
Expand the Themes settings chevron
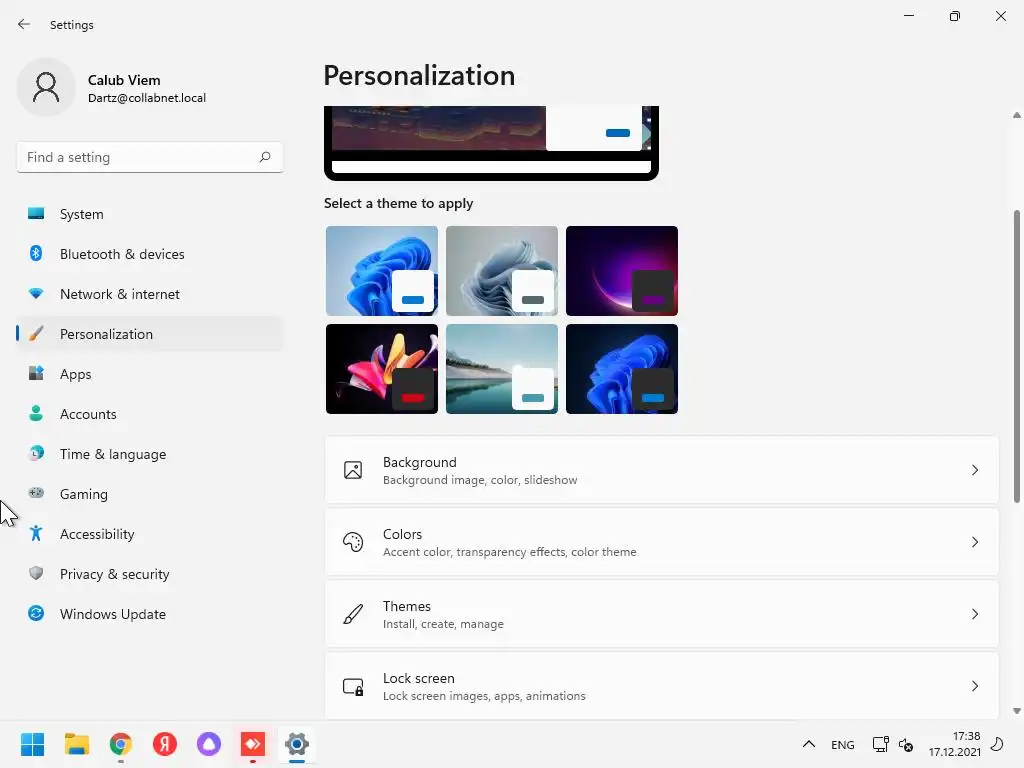[974, 614]
